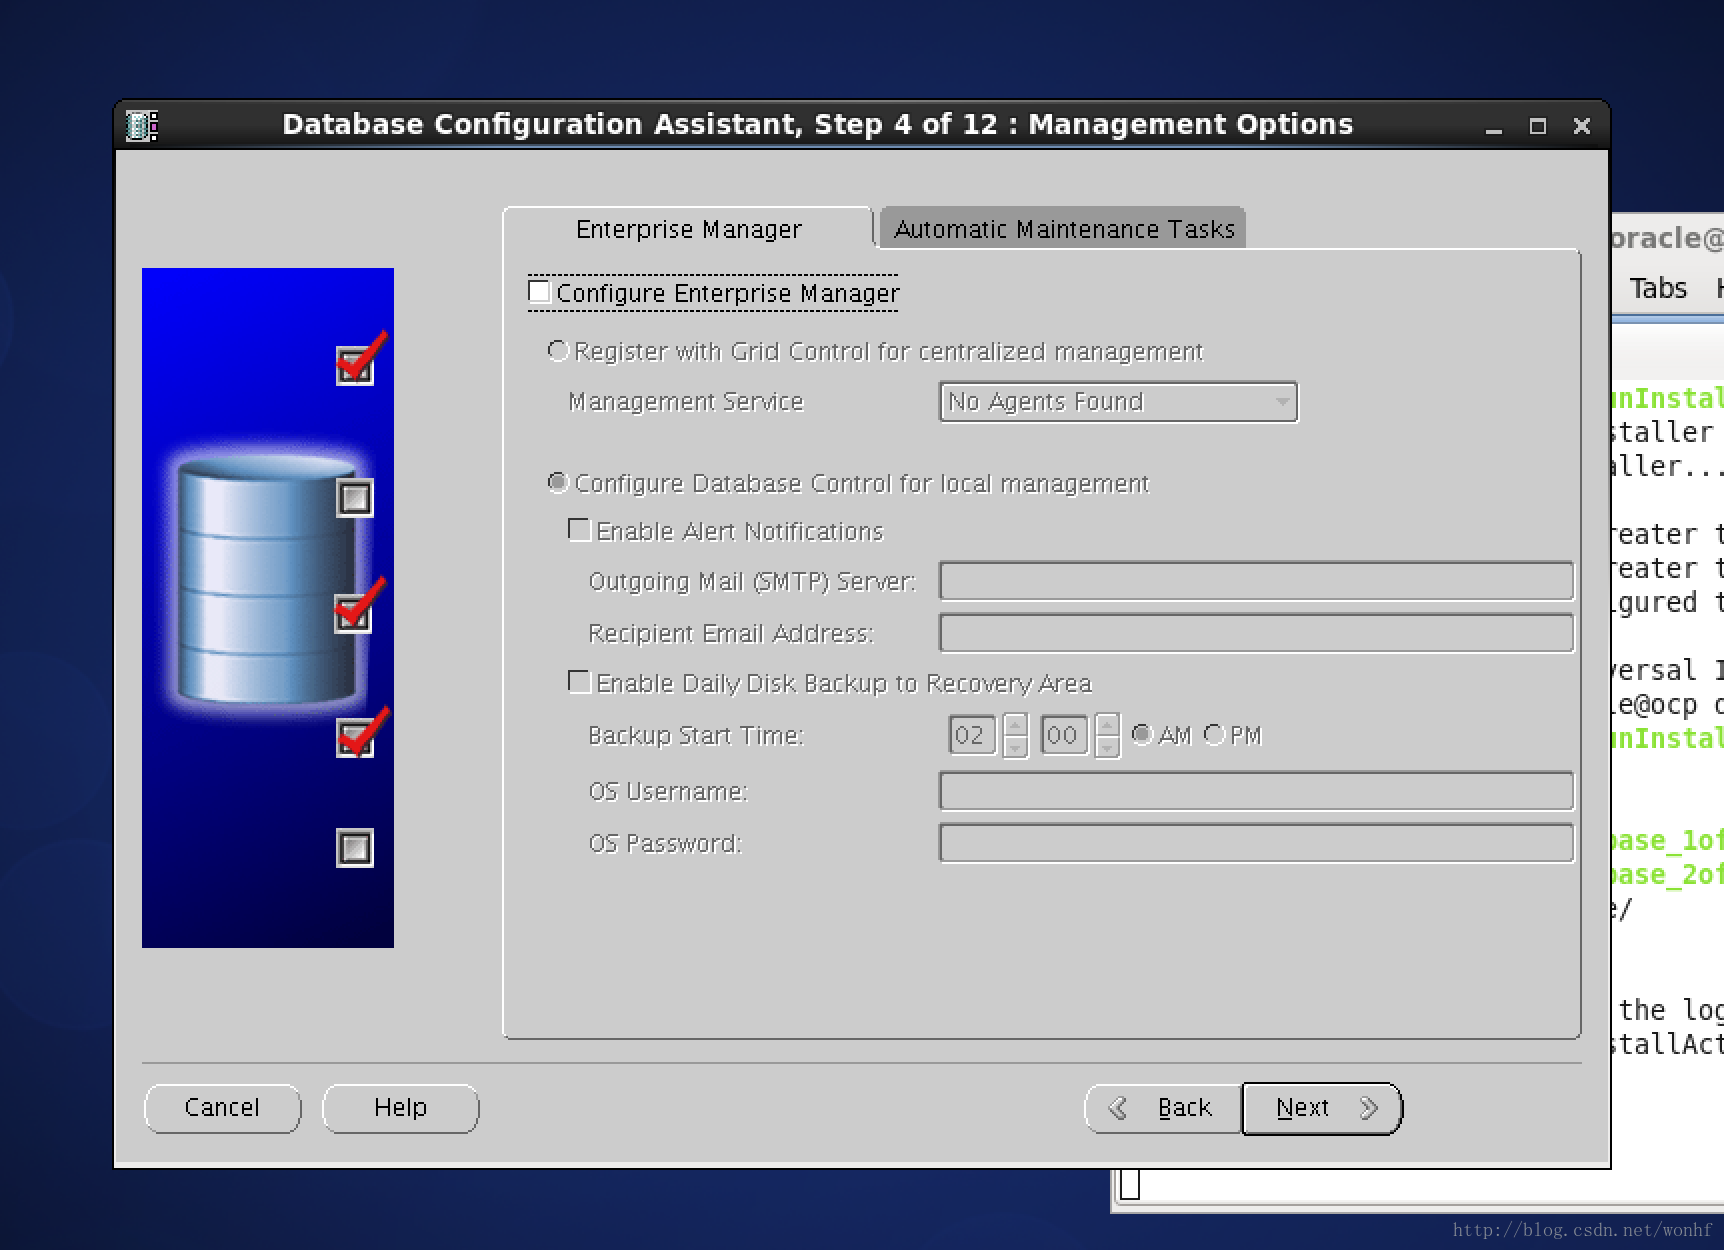Switch to Automatic Maintenance Tasks tab
The width and height of the screenshot is (1724, 1250).
click(x=1064, y=229)
